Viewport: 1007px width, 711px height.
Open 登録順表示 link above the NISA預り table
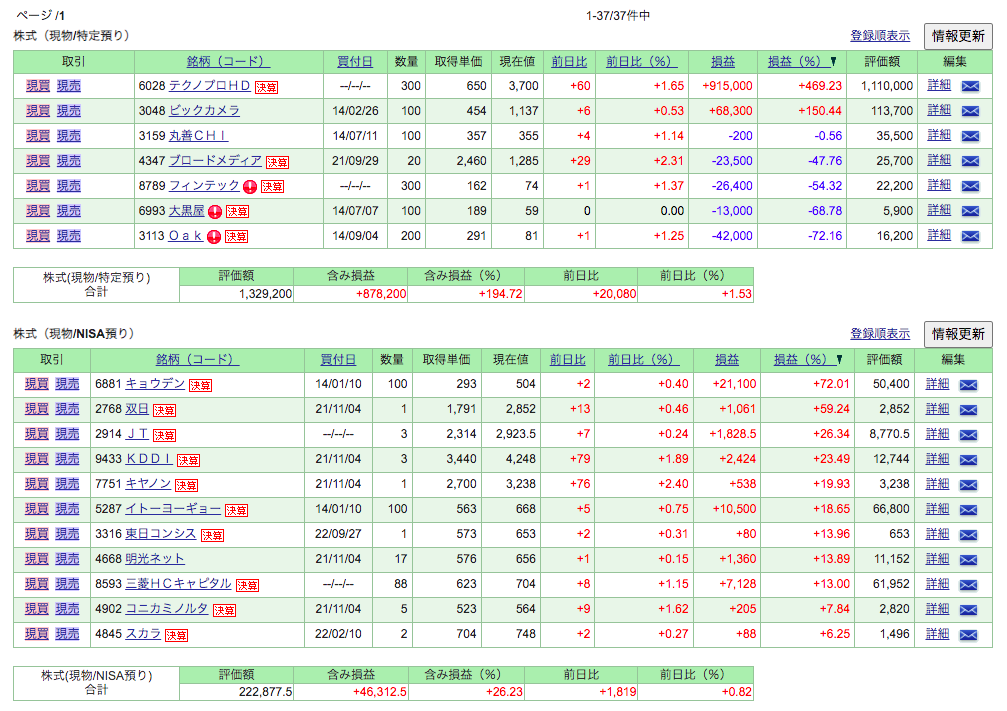point(880,334)
